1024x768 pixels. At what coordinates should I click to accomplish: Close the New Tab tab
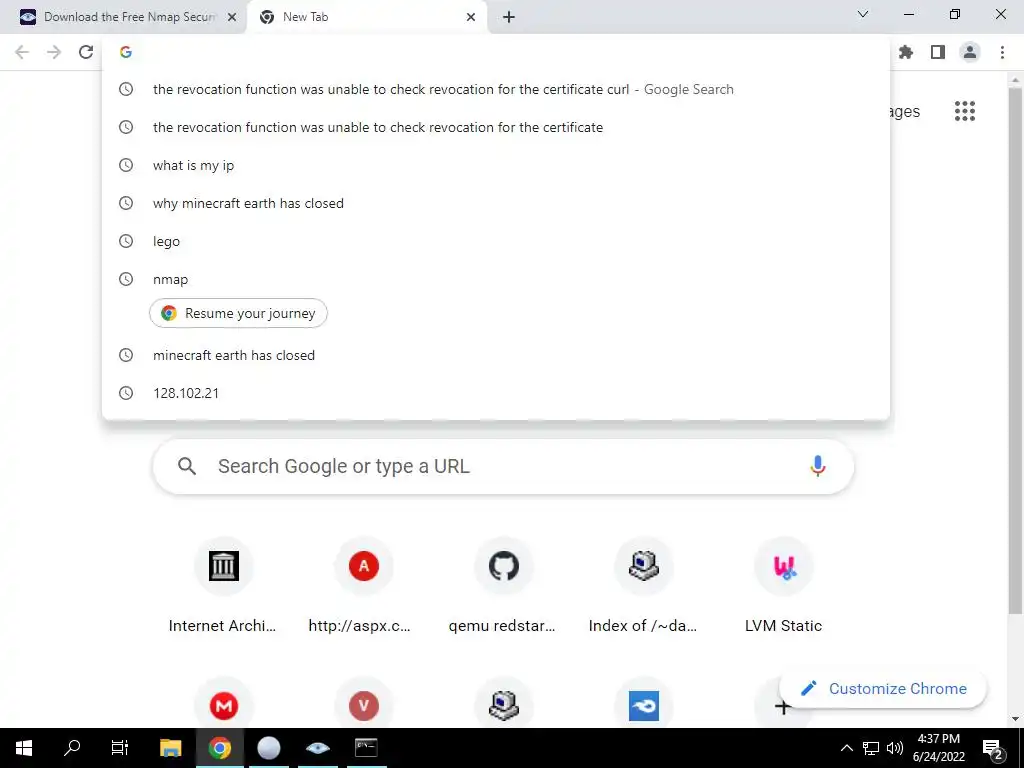[x=471, y=17]
